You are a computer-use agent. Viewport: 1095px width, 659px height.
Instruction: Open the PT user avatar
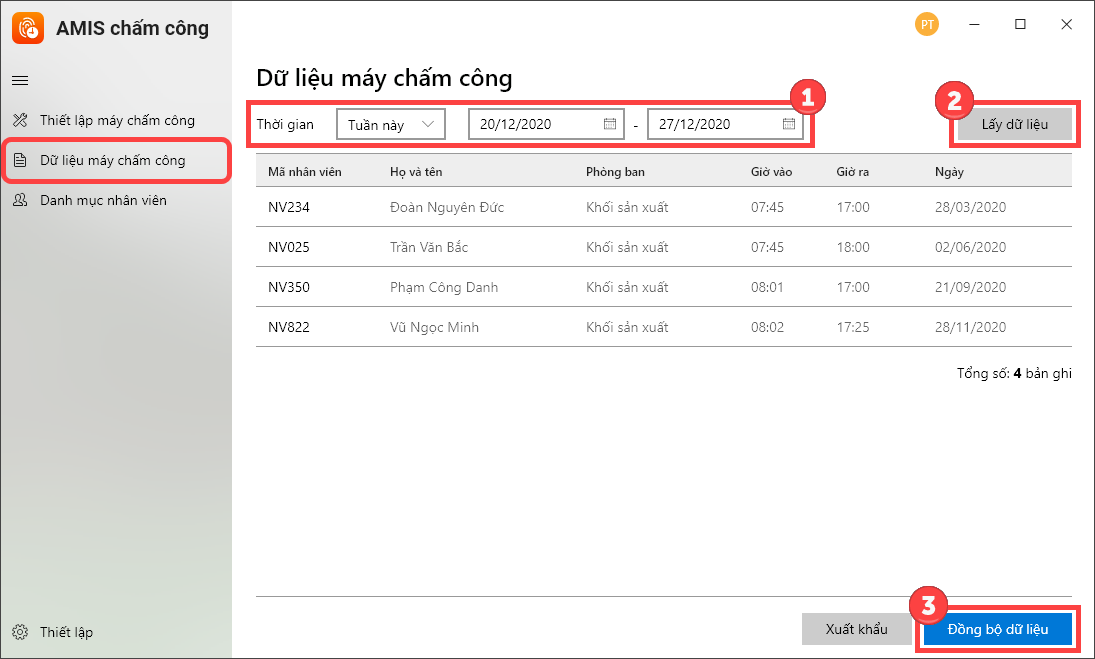pos(927,24)
